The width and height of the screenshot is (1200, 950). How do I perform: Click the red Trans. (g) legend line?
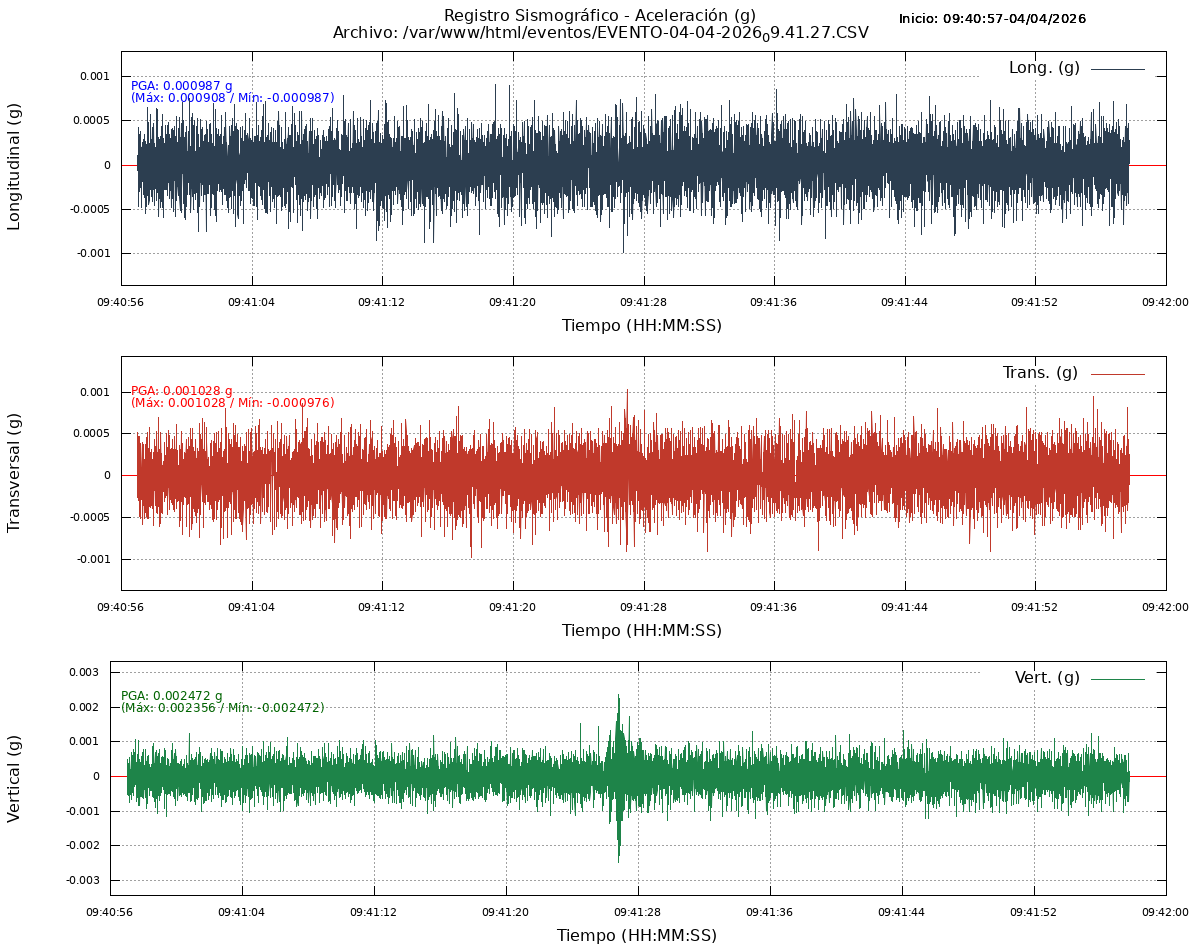pos(1117,374)
